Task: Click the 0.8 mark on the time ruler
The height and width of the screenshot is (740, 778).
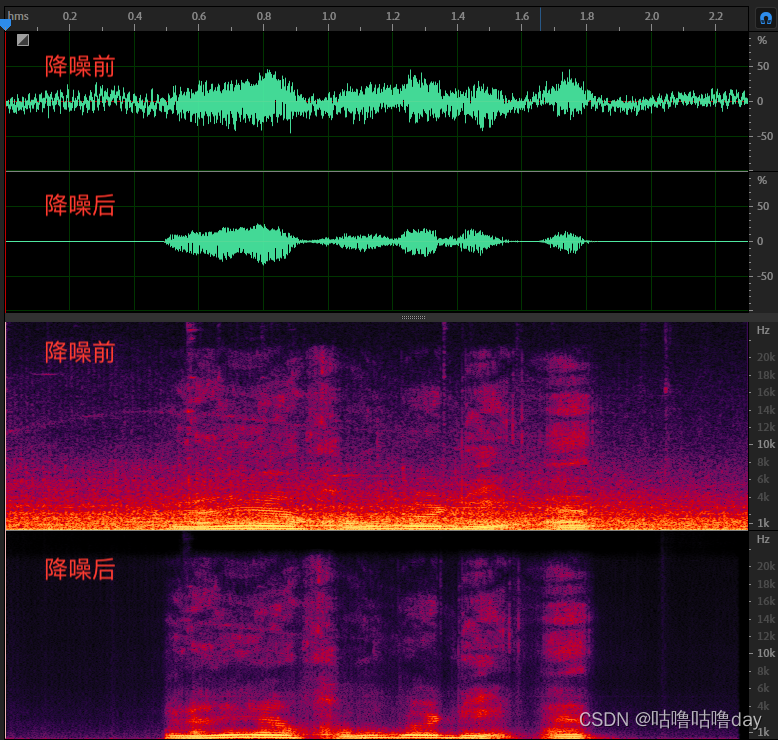Action: [x=264, y=16]
